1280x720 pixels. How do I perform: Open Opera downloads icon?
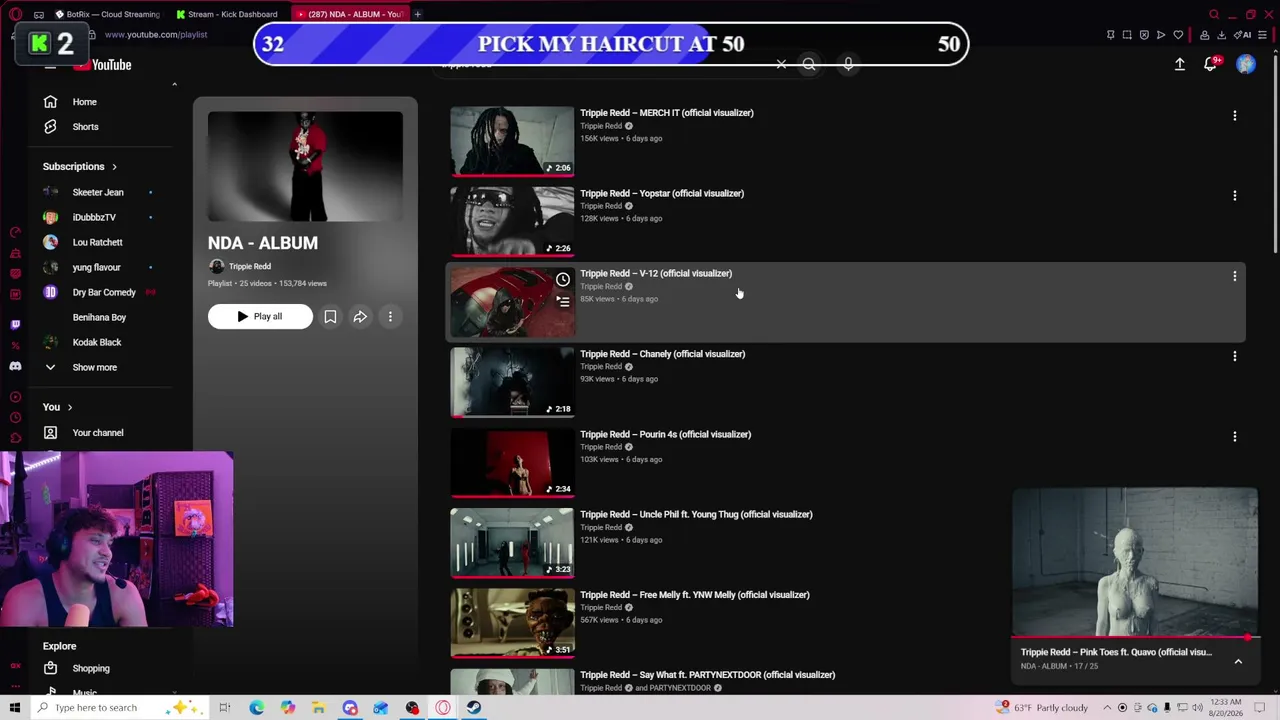coord(1221,35)
